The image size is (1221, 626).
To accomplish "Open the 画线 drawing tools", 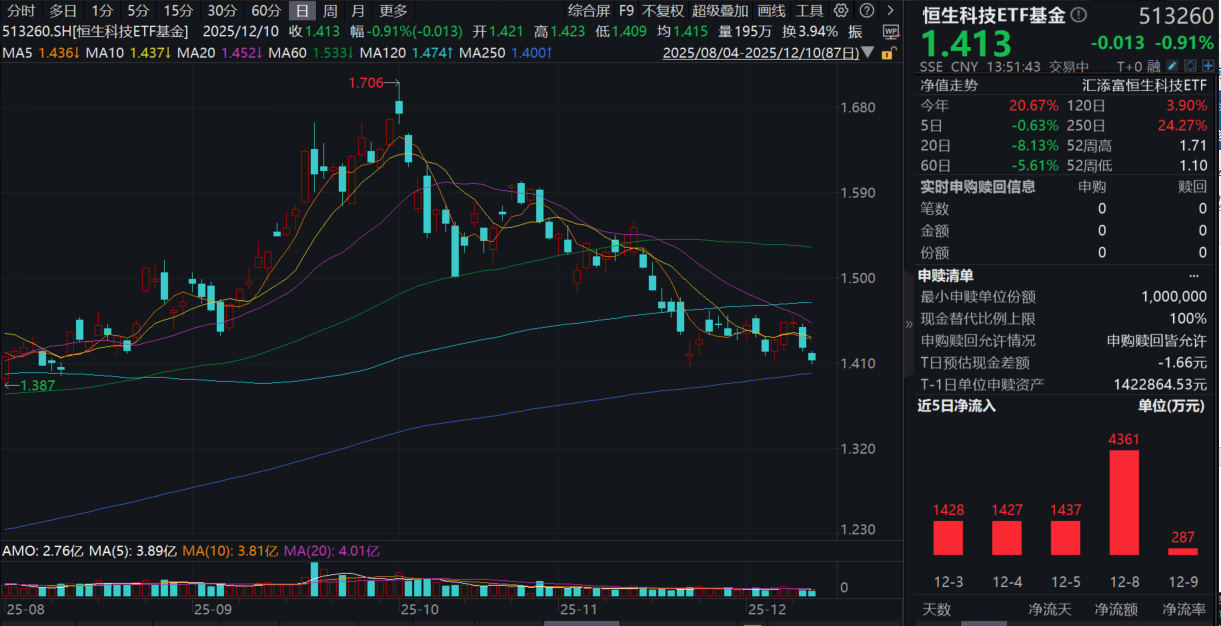I will pos(771,11).
